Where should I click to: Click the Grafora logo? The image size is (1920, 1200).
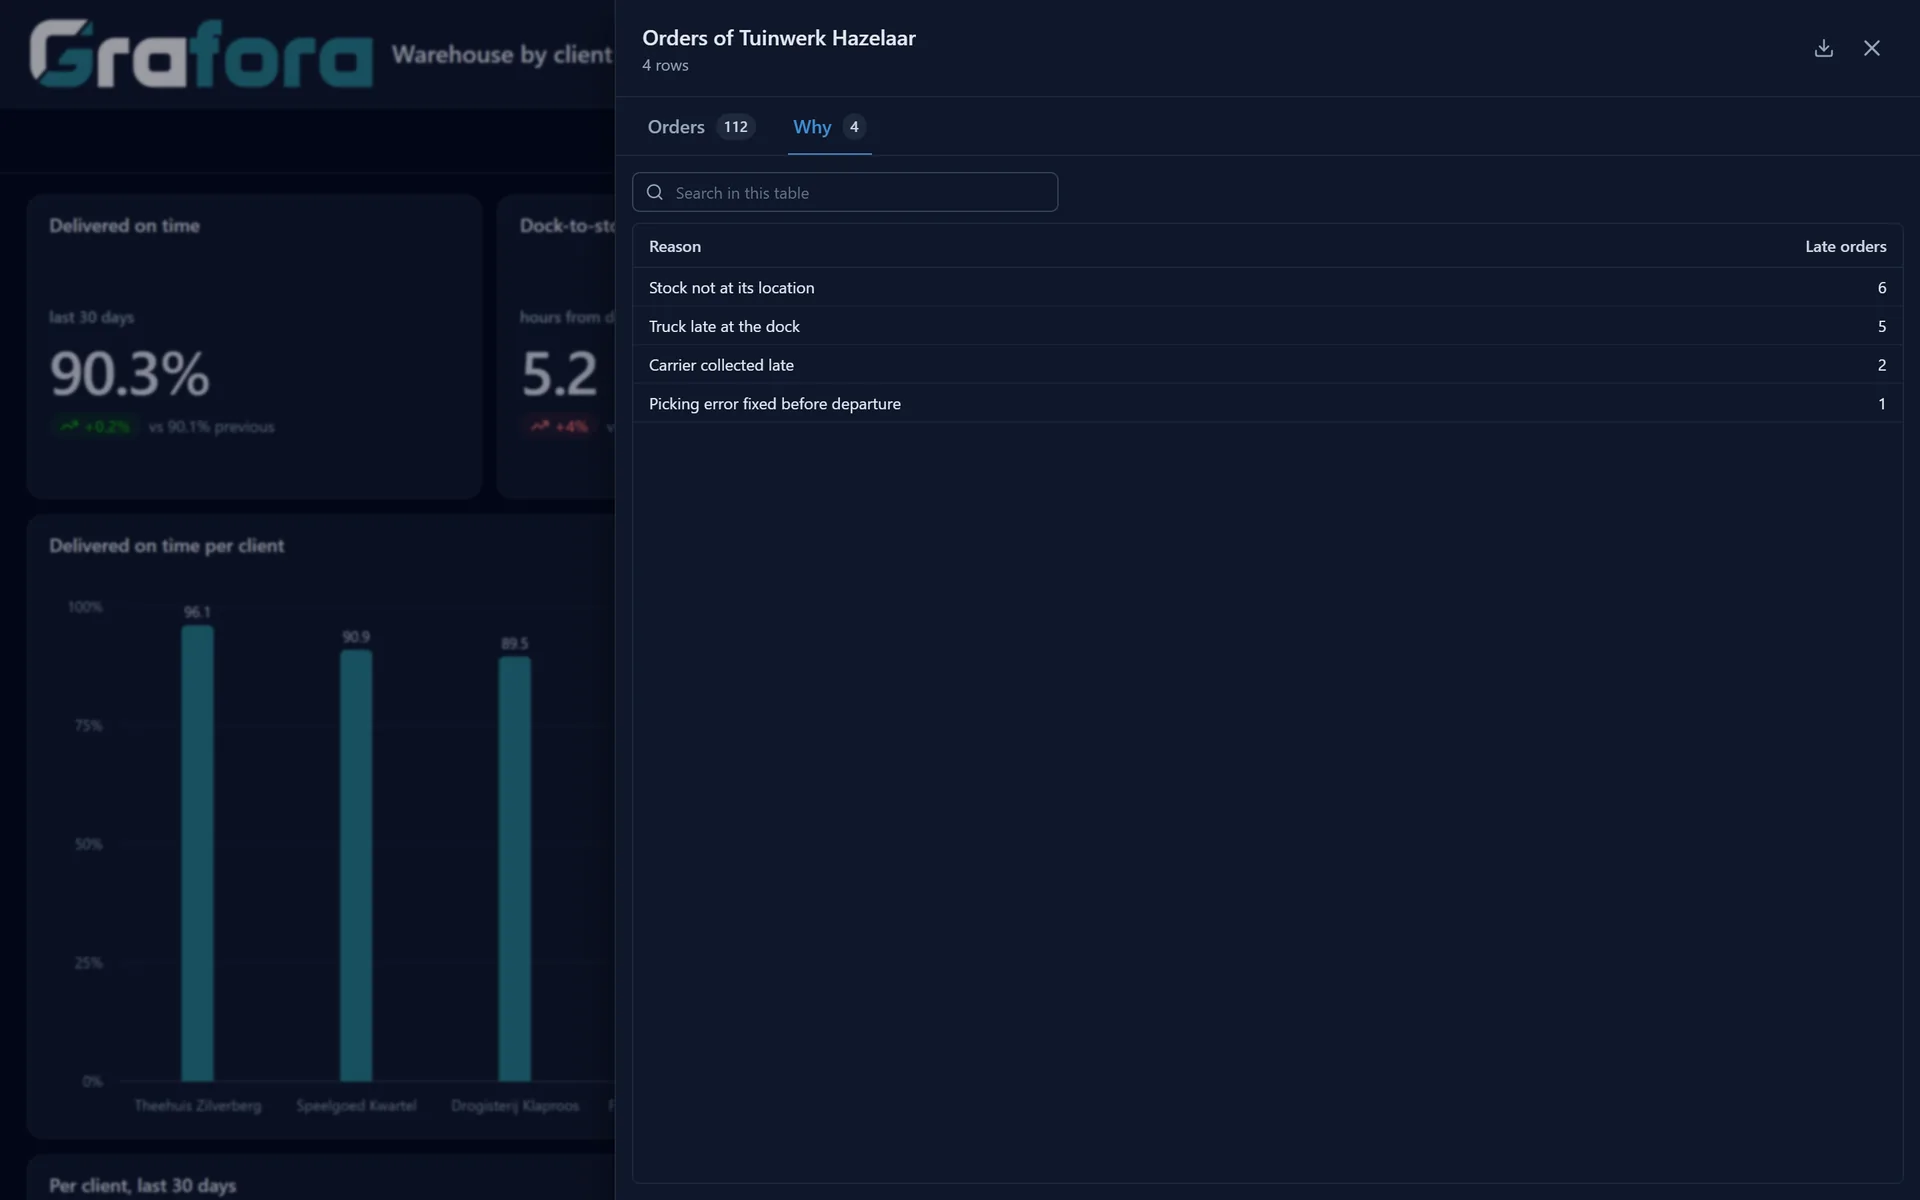coord(201,54)
